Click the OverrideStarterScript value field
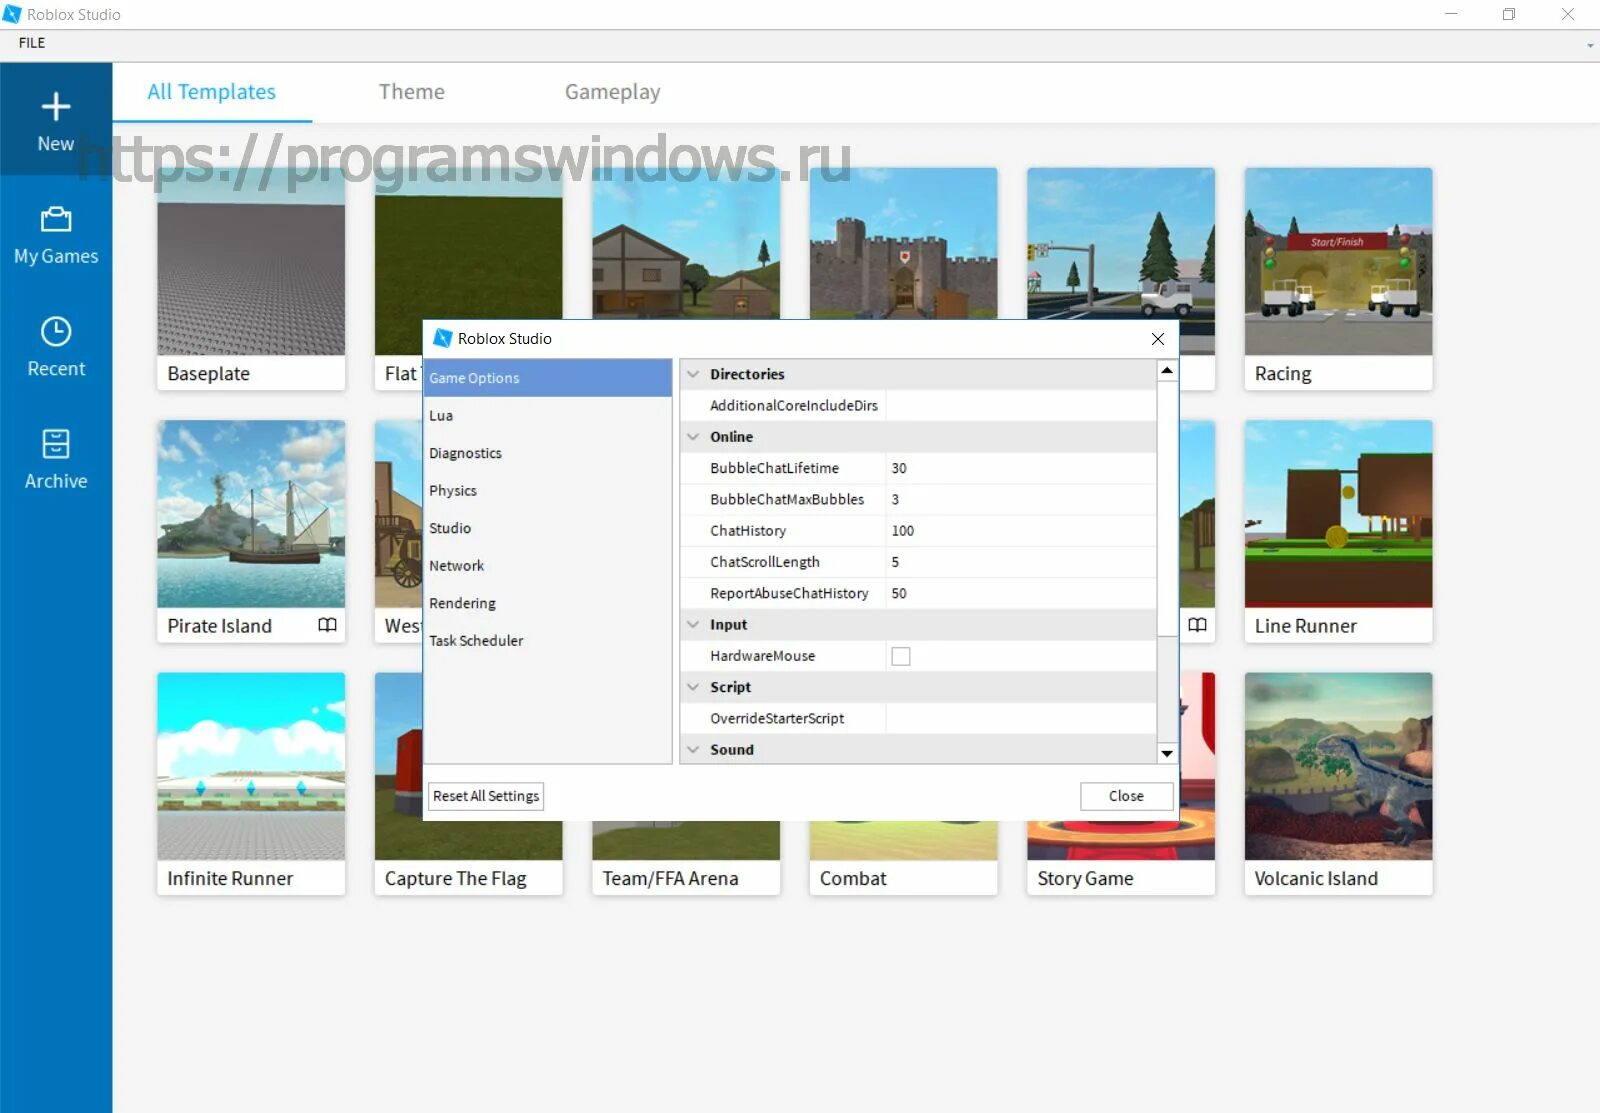 pyautogui.click(x=1020, y=718)
